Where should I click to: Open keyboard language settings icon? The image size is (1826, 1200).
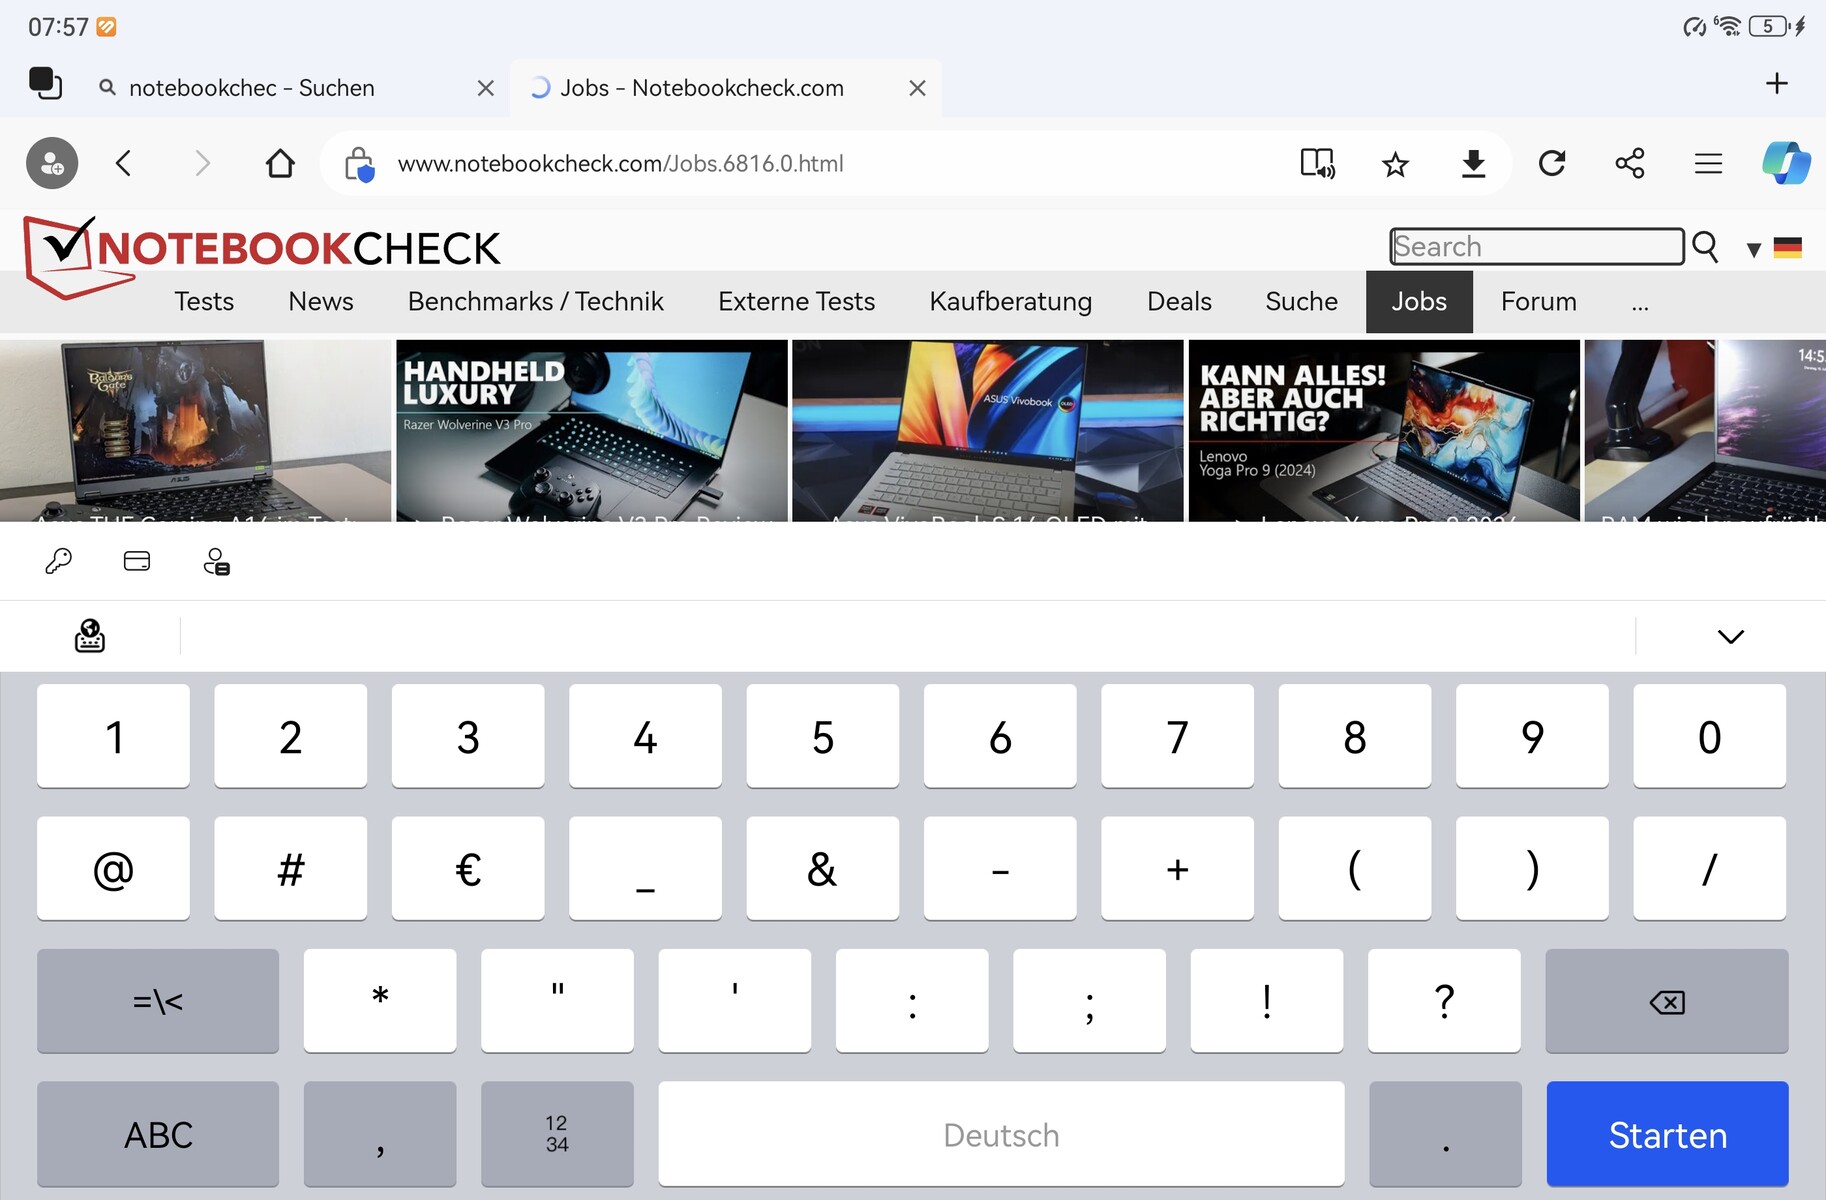(90, 636)
